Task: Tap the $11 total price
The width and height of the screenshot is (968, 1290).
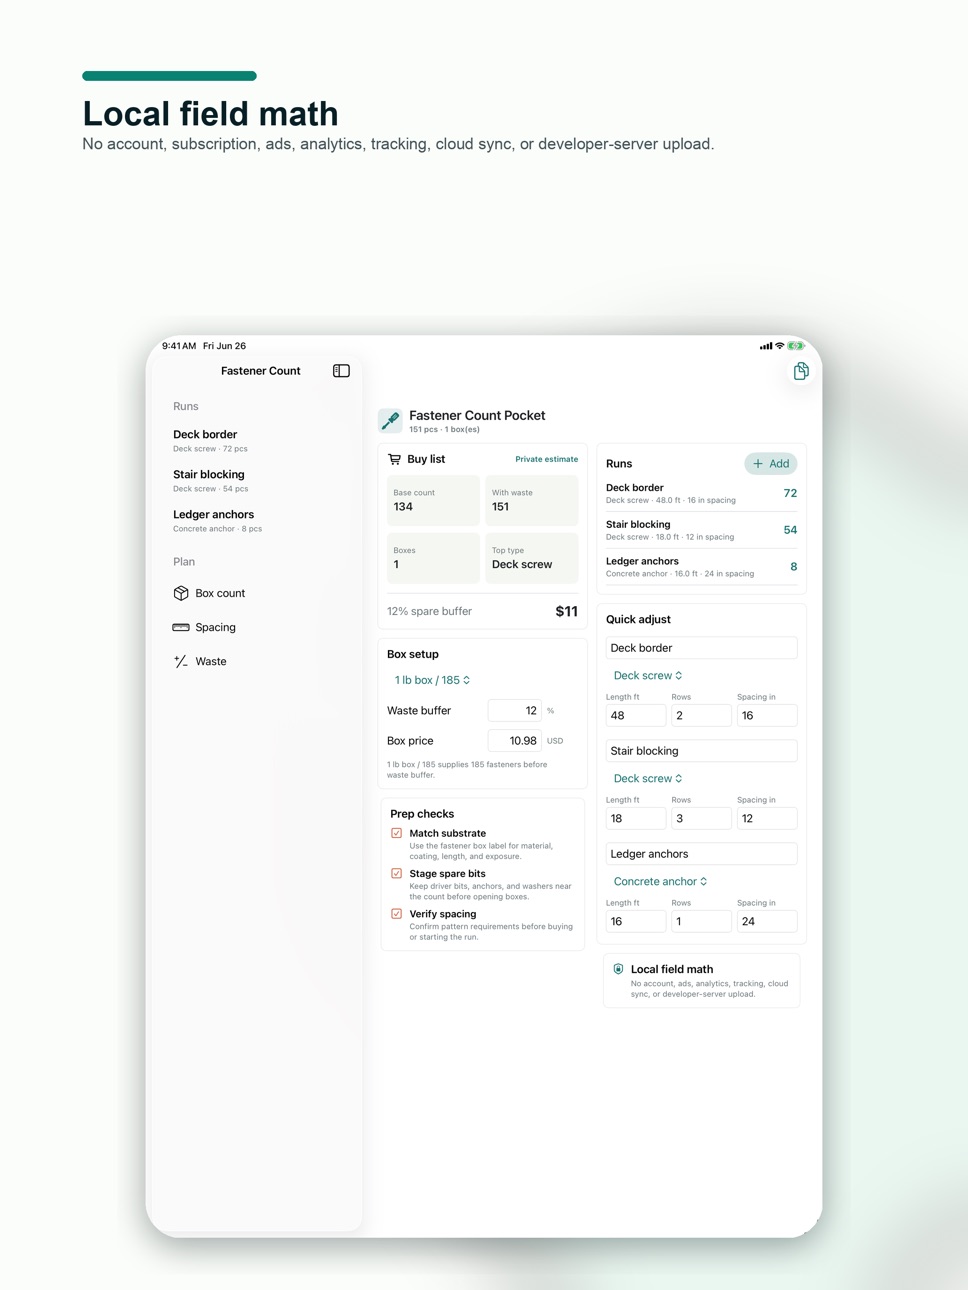Action: coord(566,611)
